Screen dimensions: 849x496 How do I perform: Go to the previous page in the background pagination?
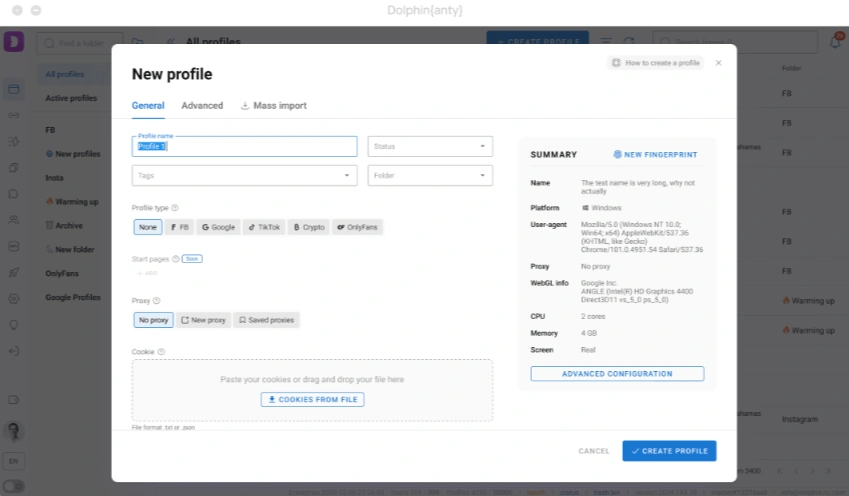tap(796, 471)
